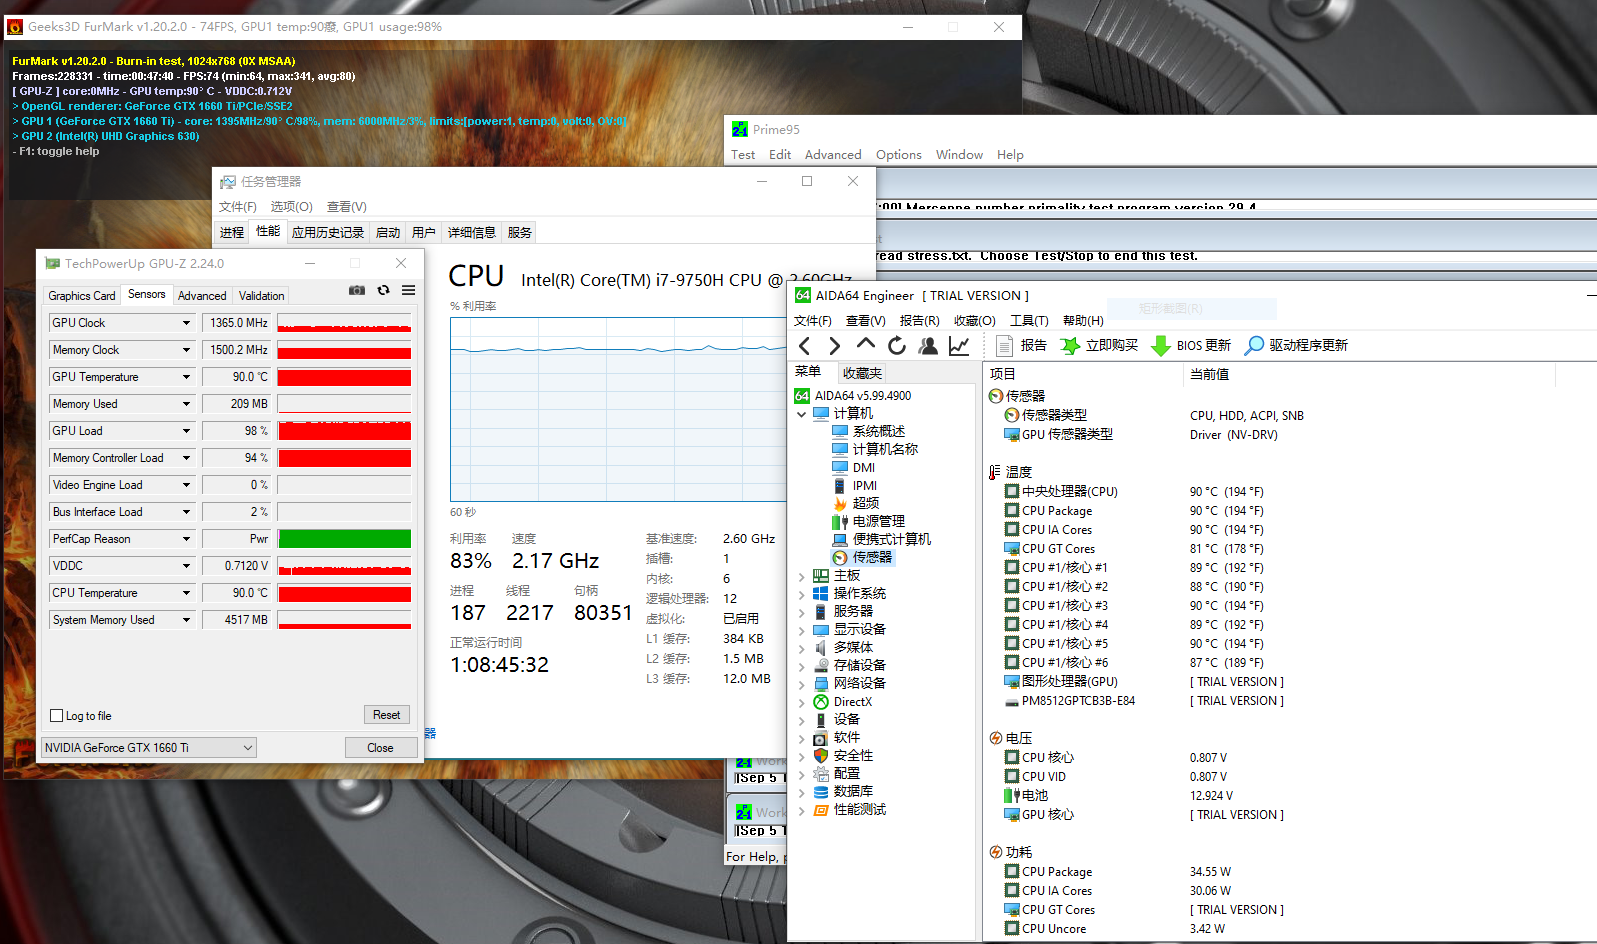Click the GPU Temperature red graph
This screenshot has width=1597, height=944.
pos(344,377)
